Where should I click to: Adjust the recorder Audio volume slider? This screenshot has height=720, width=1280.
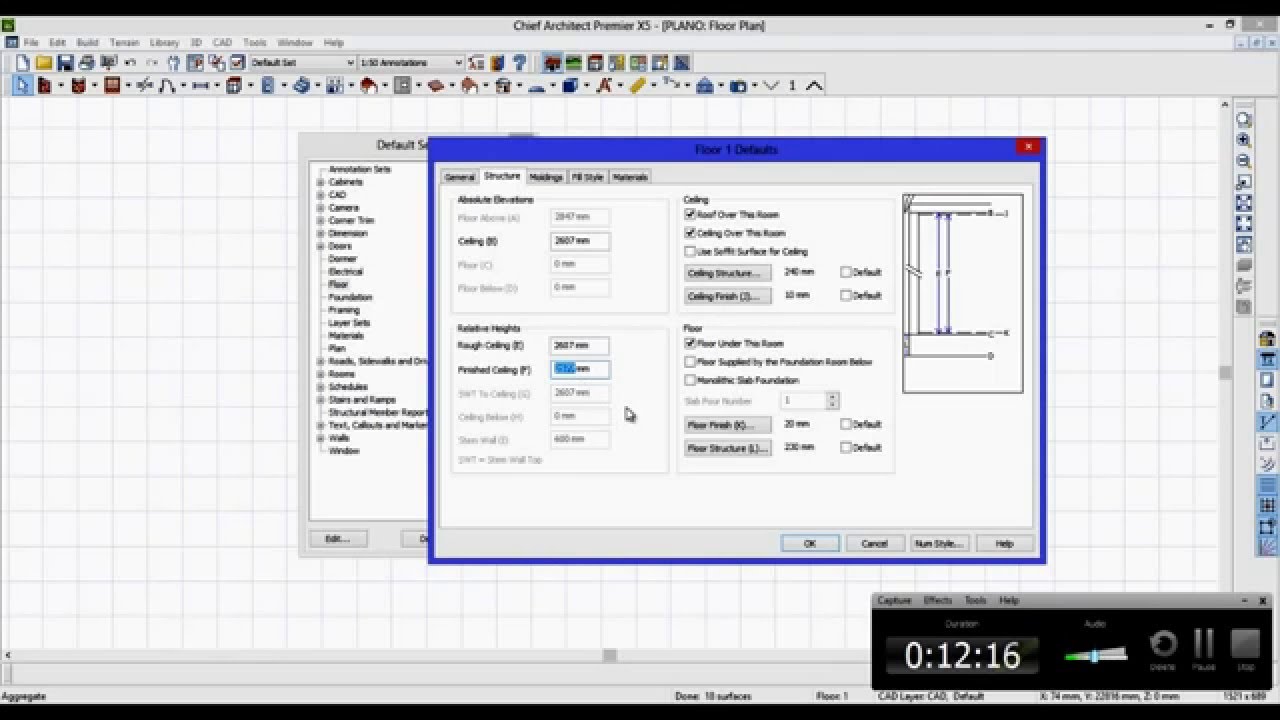(1095, 656)
